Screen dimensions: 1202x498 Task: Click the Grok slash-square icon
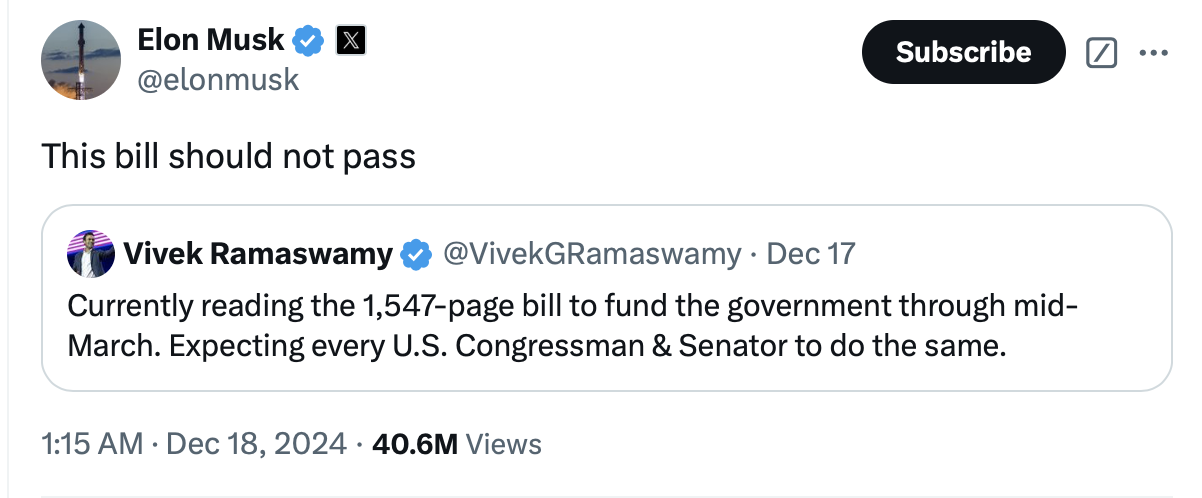[x=1101, y=53]
